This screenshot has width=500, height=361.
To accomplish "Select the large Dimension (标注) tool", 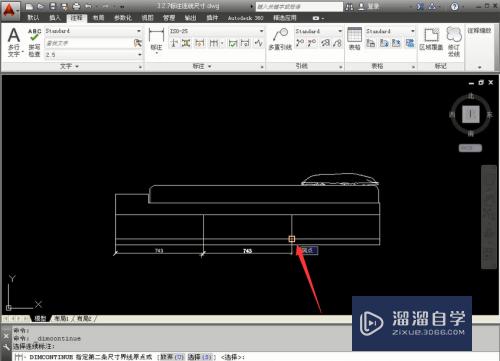I will coord(156,40).
